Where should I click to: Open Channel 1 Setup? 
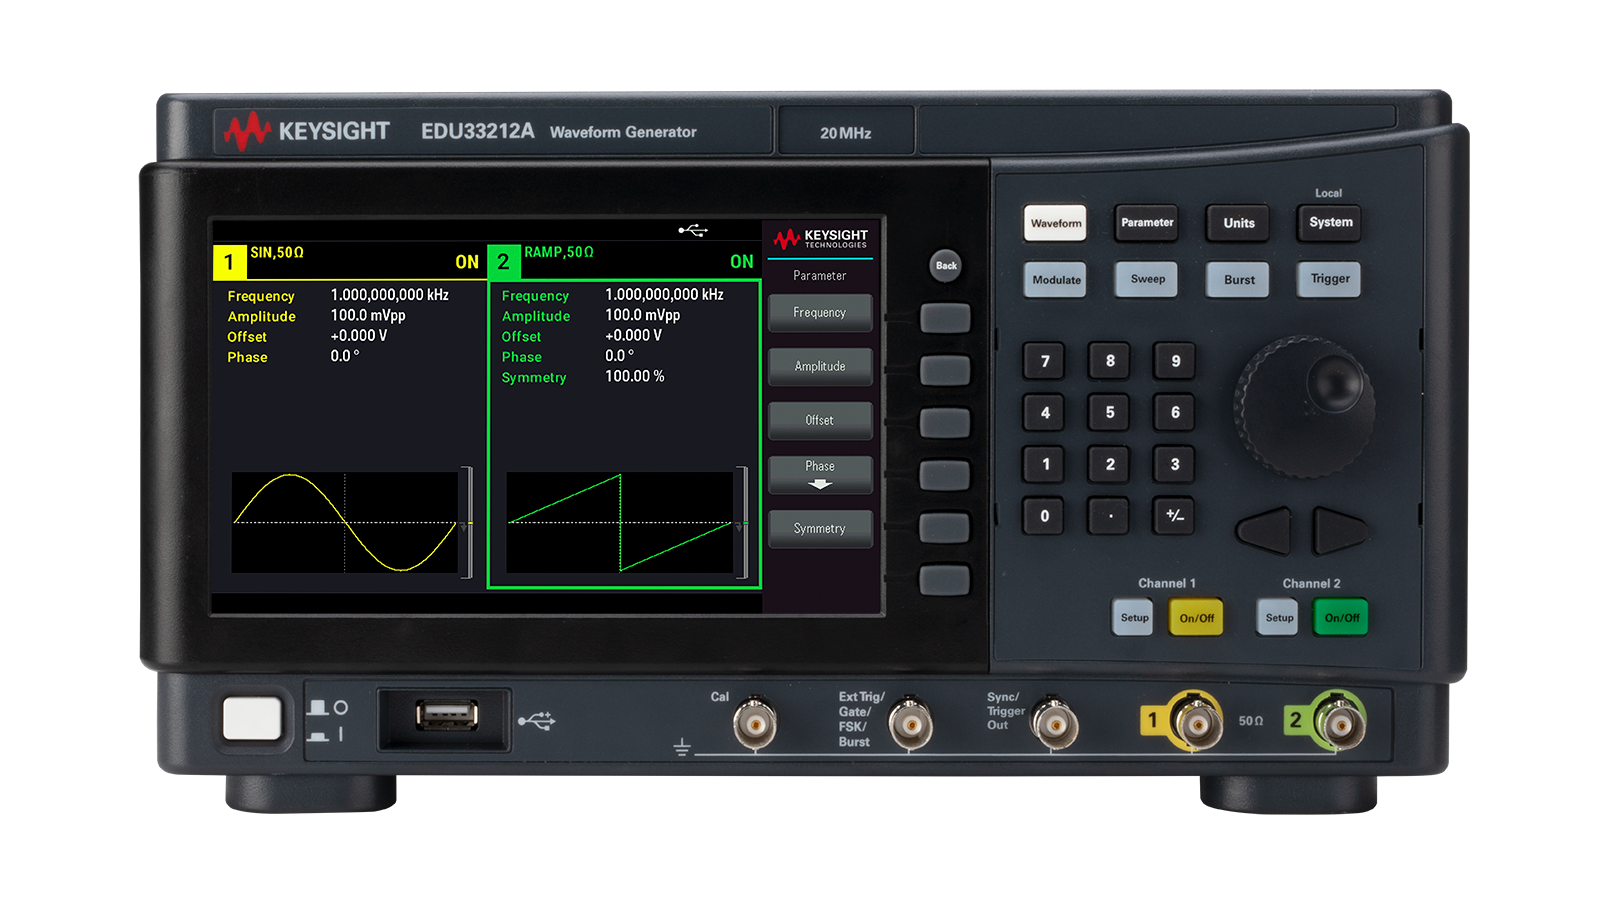[1132, 618]
